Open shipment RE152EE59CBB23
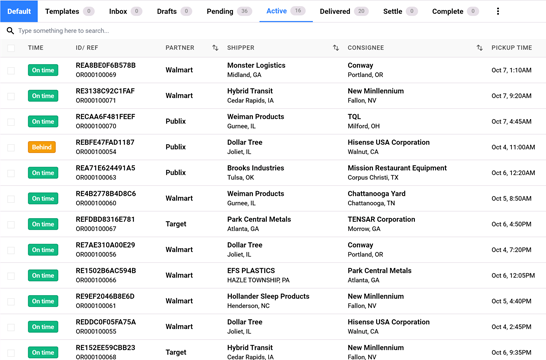This screenshot has width=546, height=360. click(105, 348)
